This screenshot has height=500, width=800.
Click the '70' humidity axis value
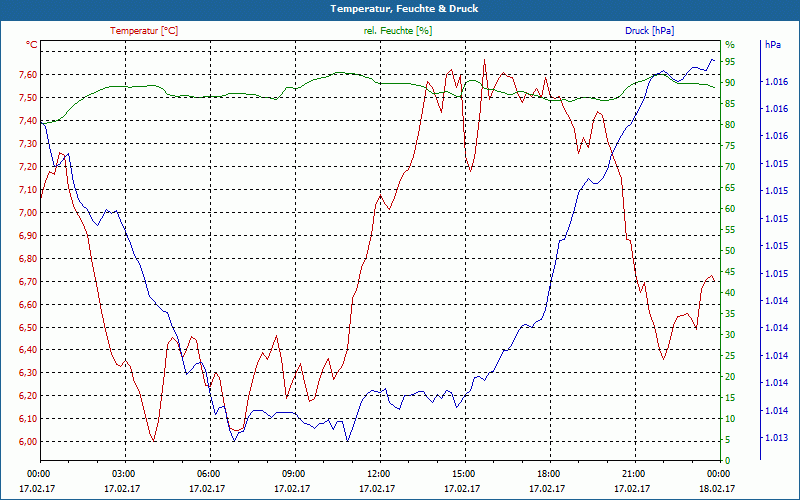coord(730,167)
